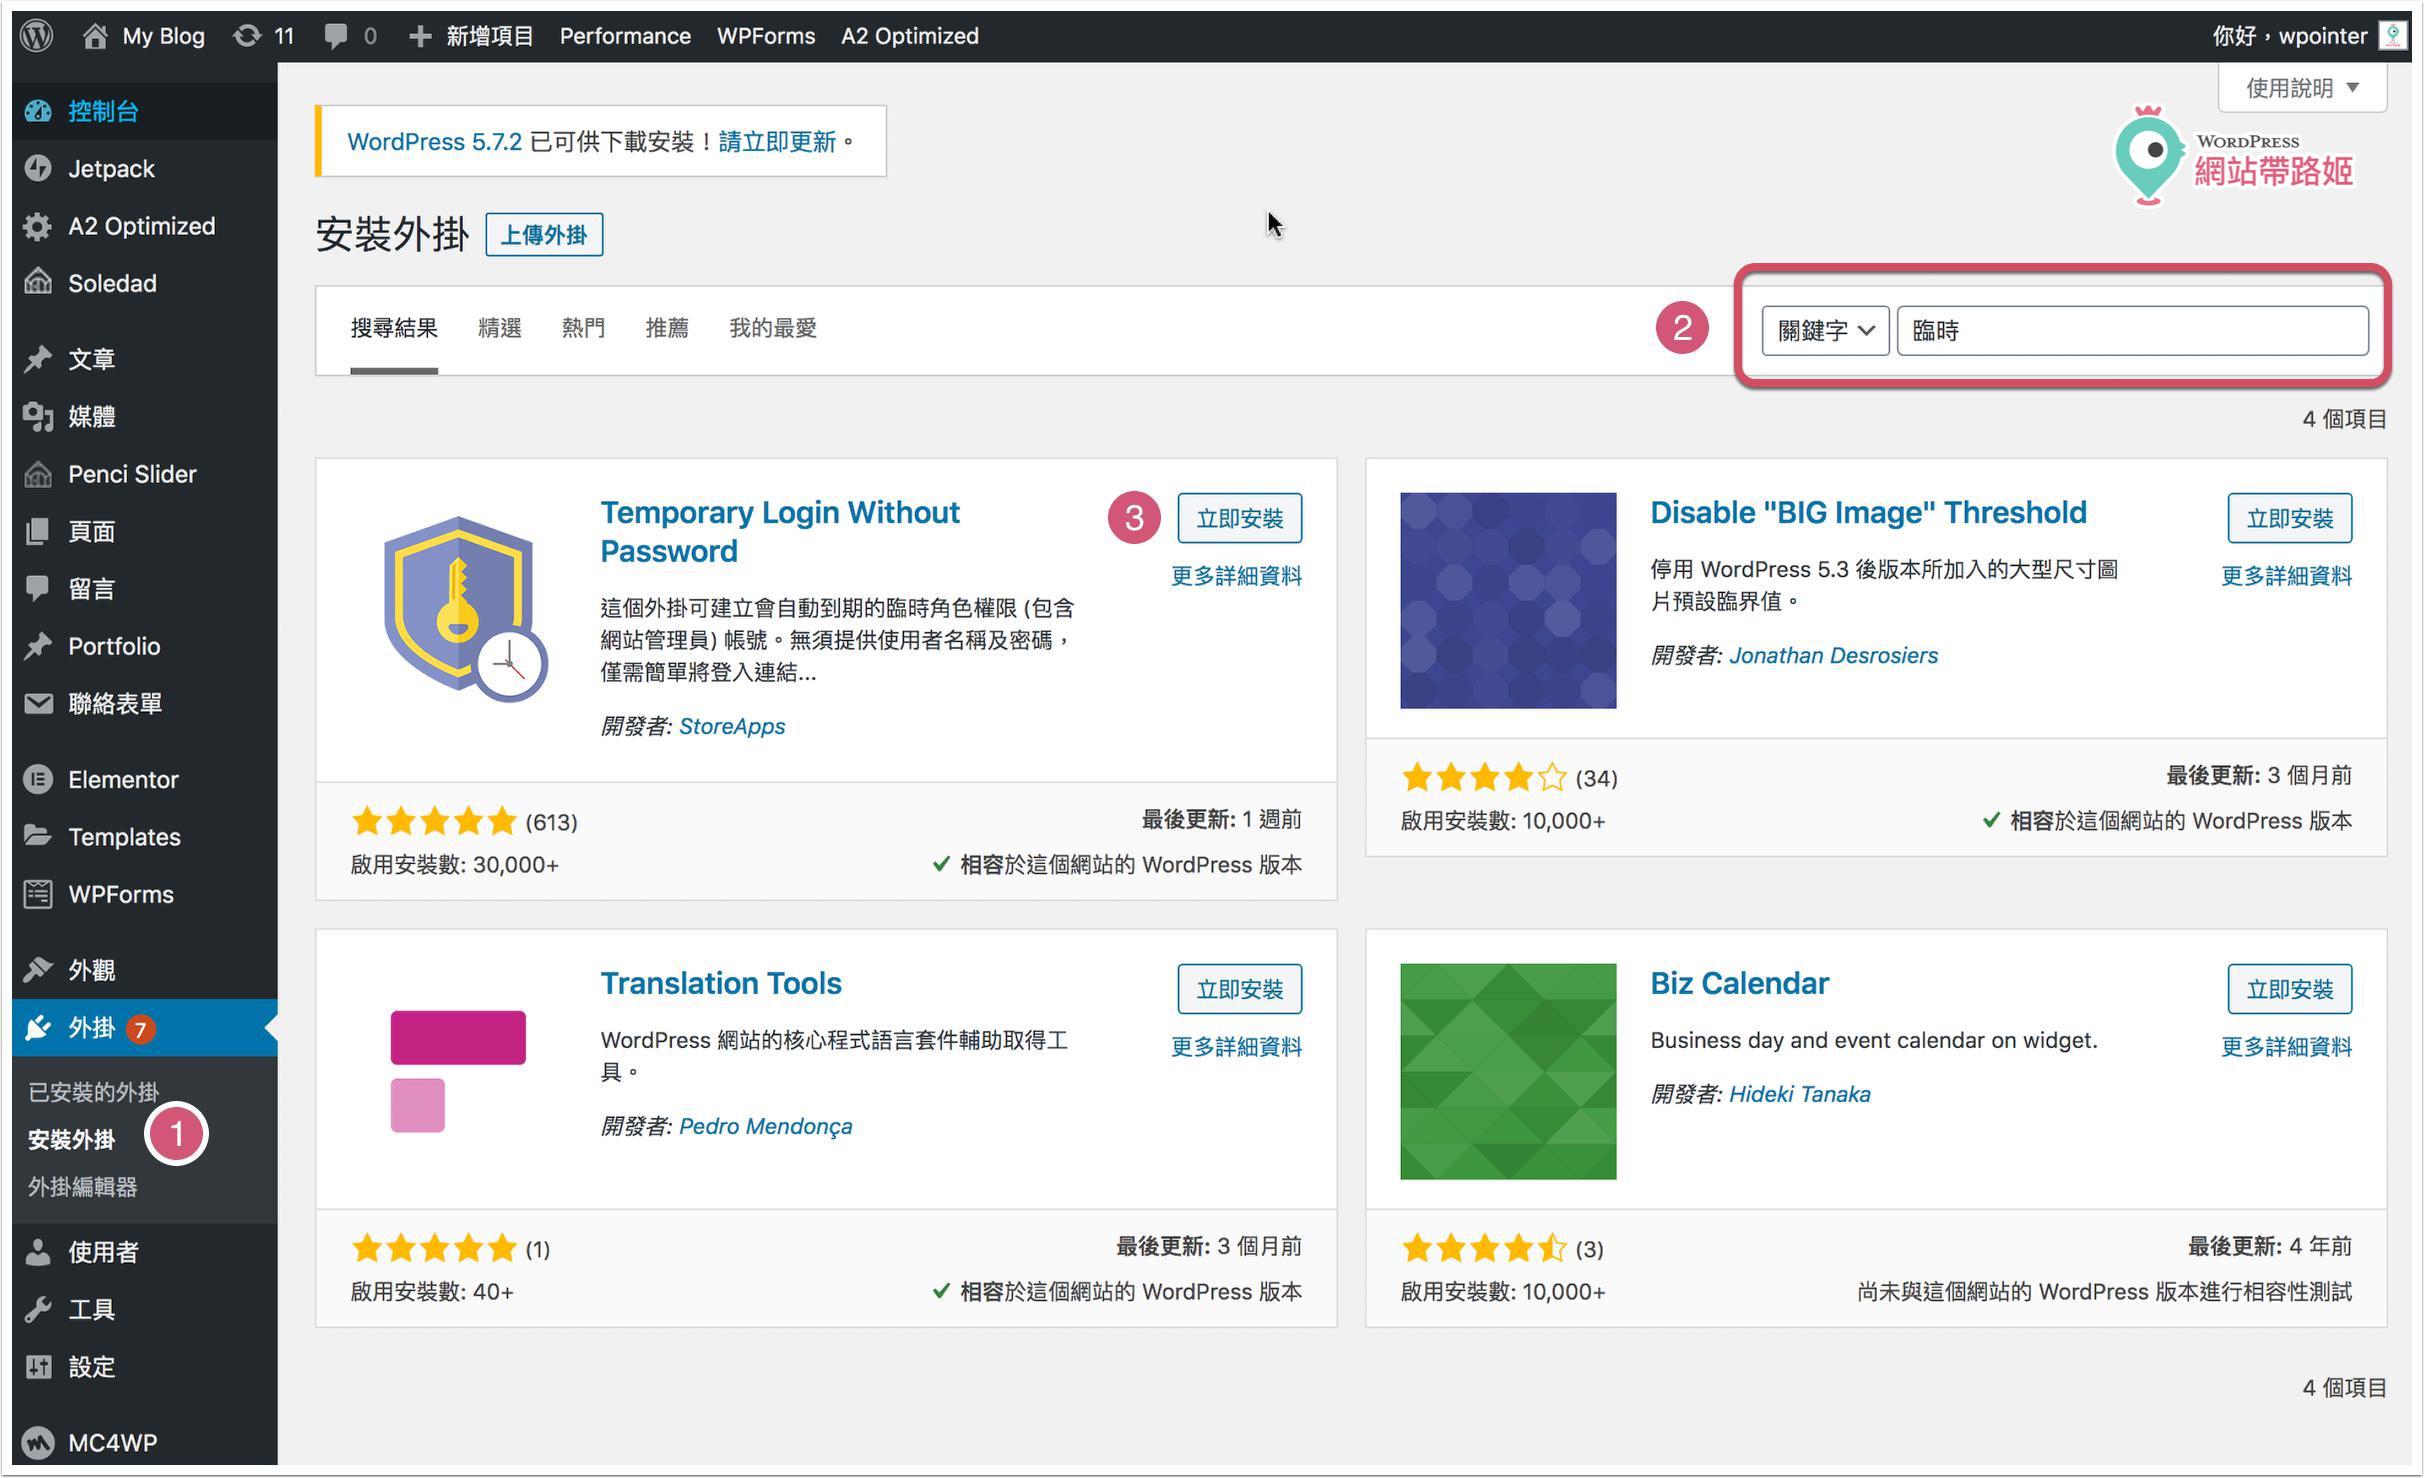
Task: Click the plugin search field containing 臨時
Action: (2133, 331)
